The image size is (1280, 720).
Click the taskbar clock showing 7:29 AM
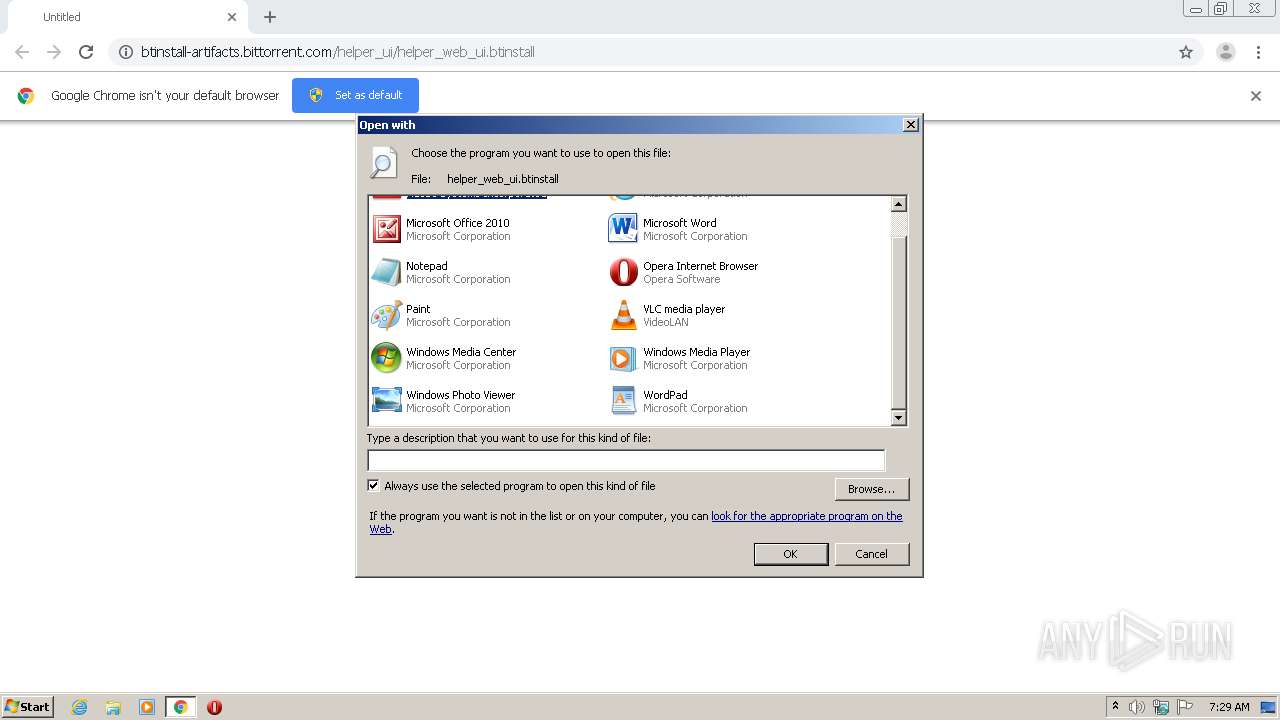click(1229, 707)
